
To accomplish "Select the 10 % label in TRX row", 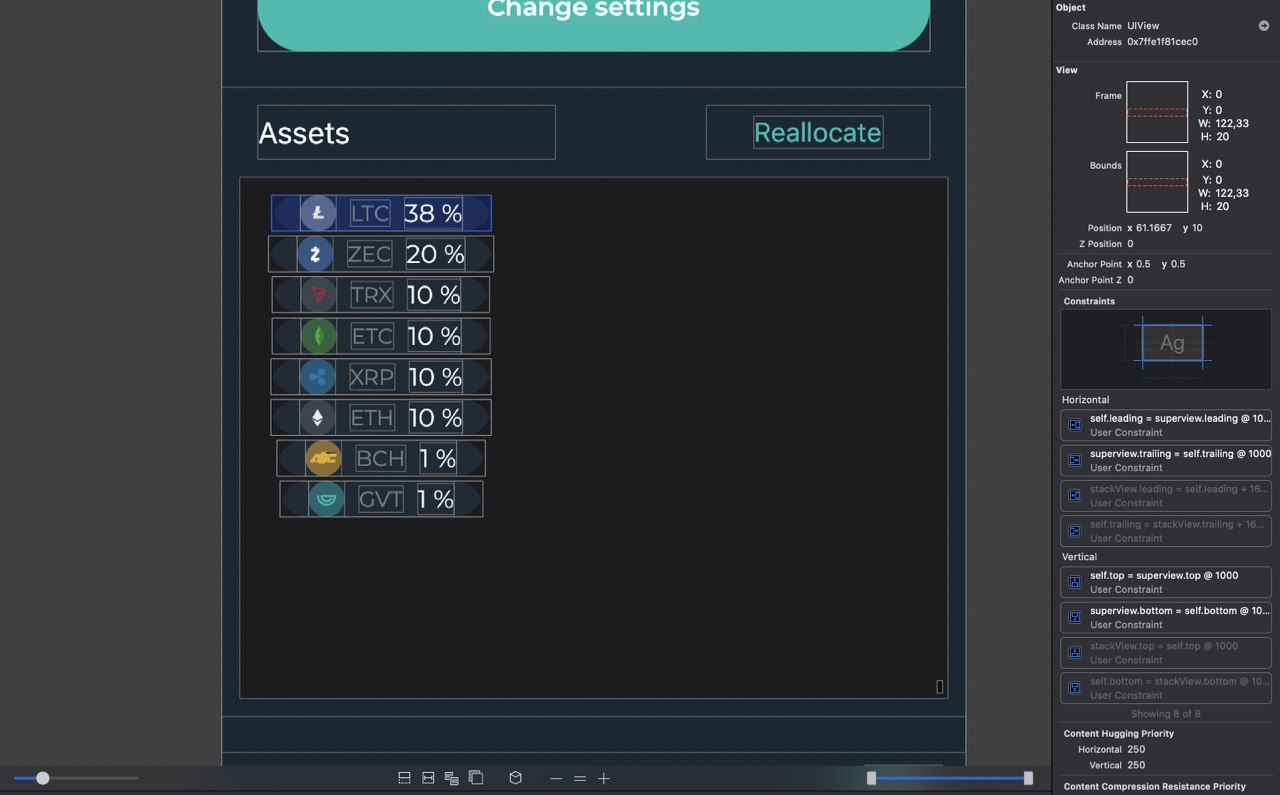I will click(434, 295).
